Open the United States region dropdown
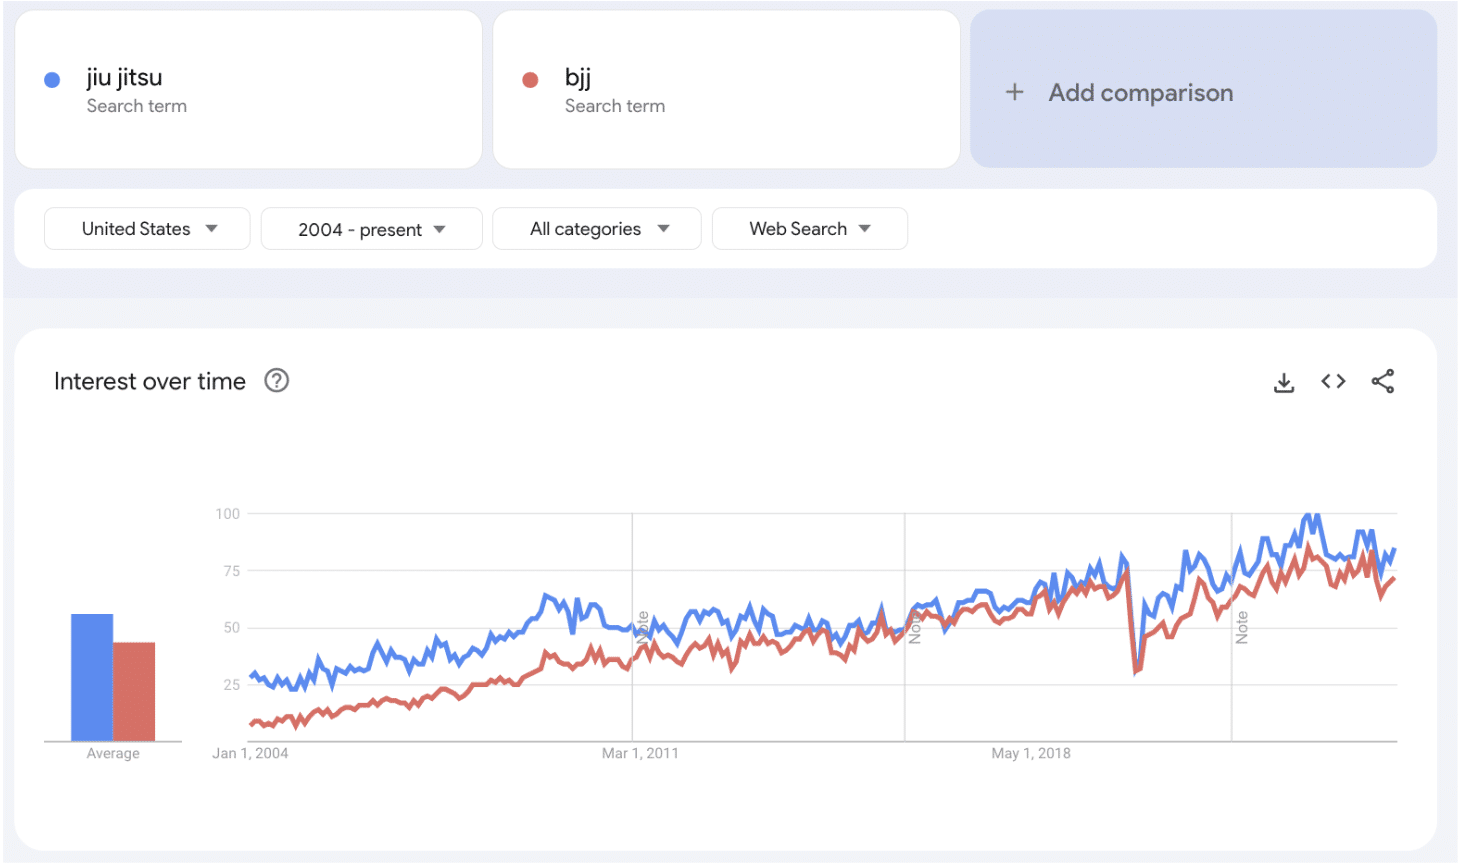The height and width of the screenshot is (864, 1458). (x=147, y=229)
